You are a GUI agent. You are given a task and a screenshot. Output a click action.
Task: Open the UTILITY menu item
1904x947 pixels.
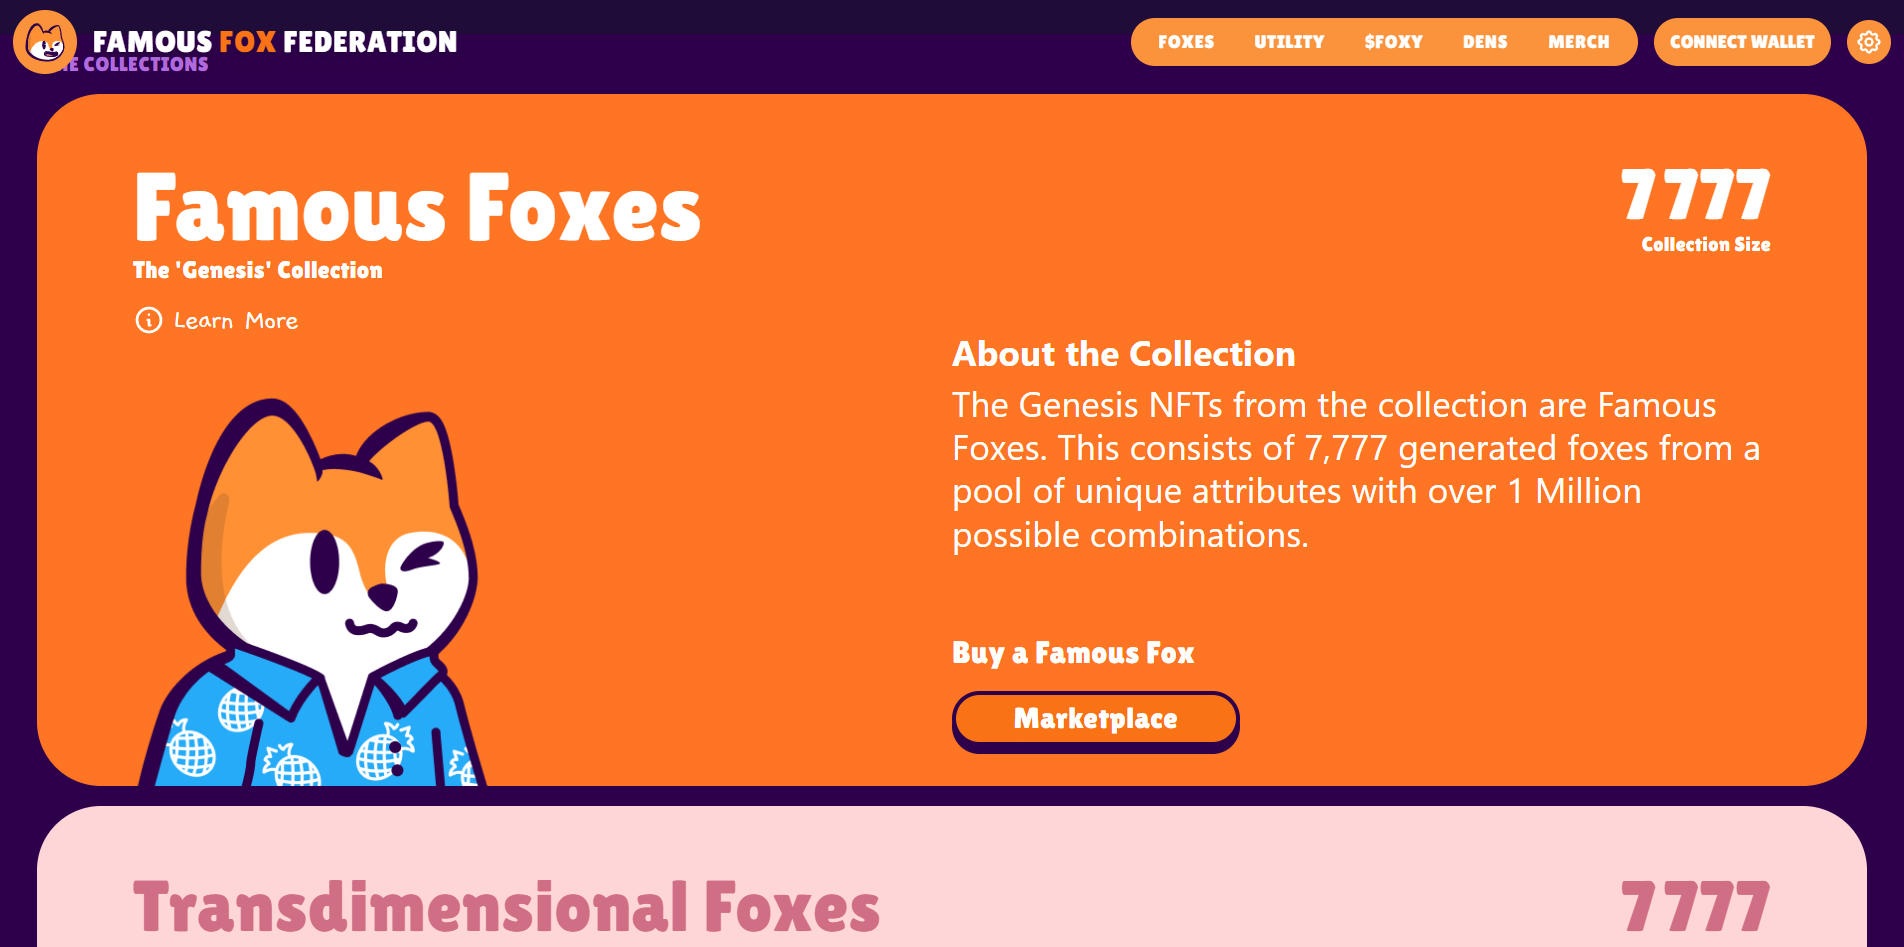[1288, 42]
